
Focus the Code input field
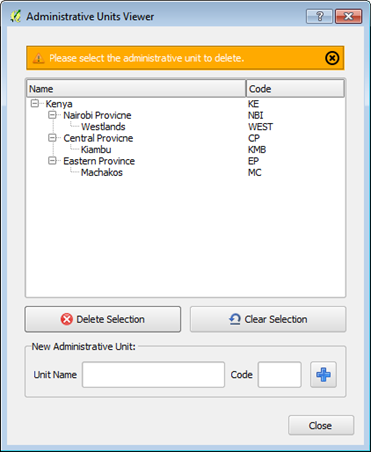point(280,375)
